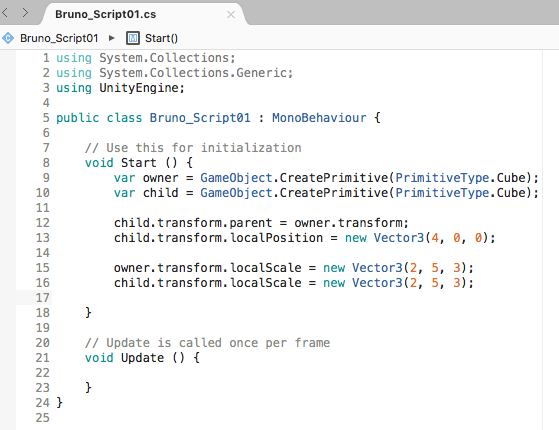The image size is (559, 430).
Task: Click the breadcrumb separator triangle
Action: point(111,38)
